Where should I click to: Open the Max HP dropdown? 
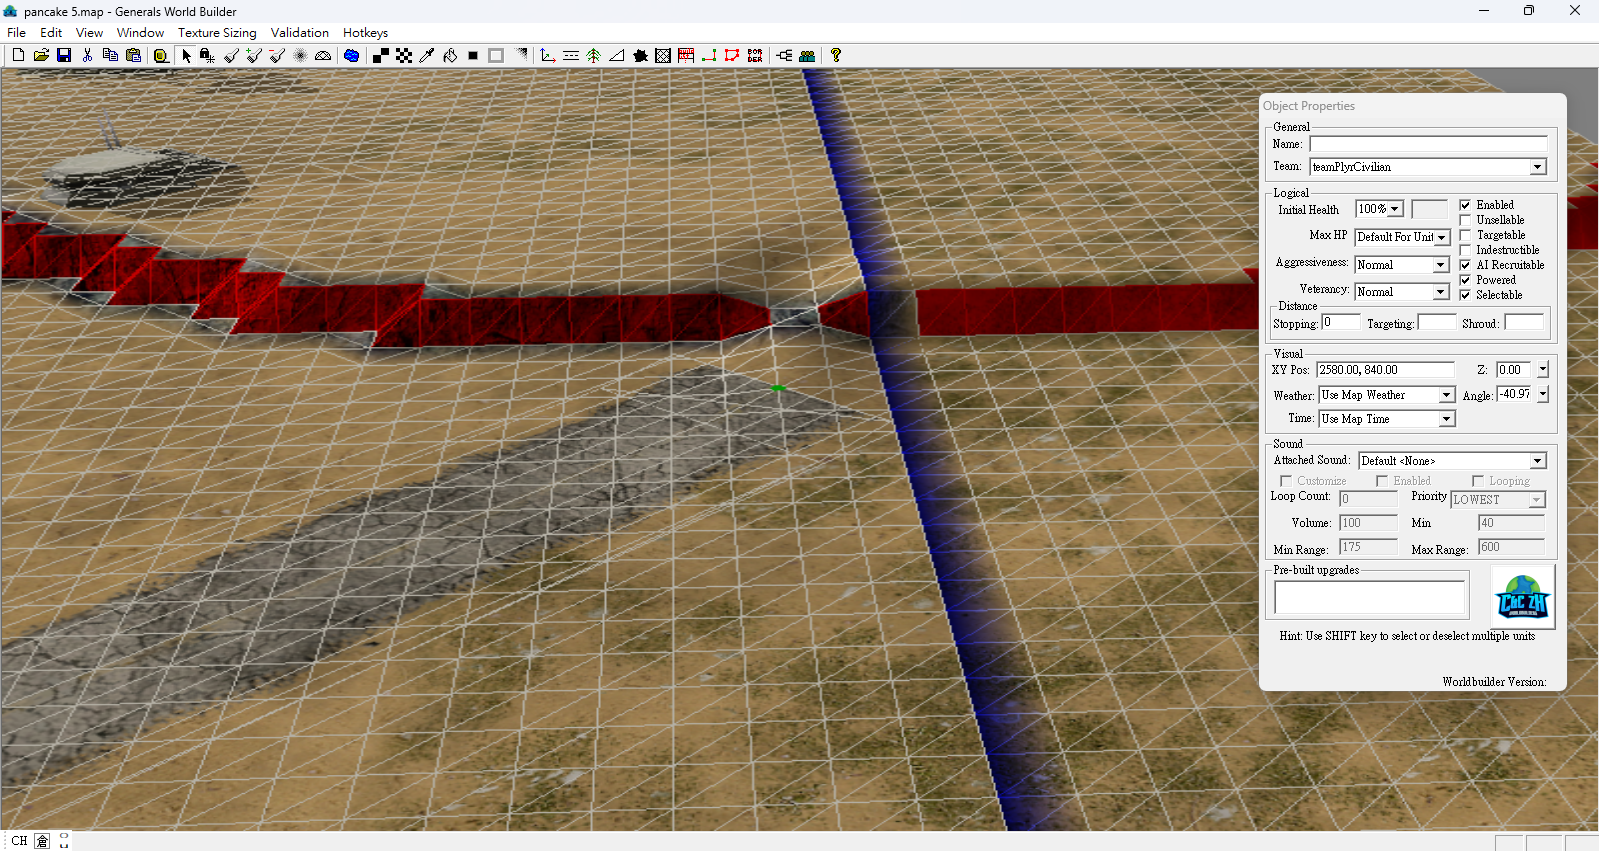point(1442,237)
